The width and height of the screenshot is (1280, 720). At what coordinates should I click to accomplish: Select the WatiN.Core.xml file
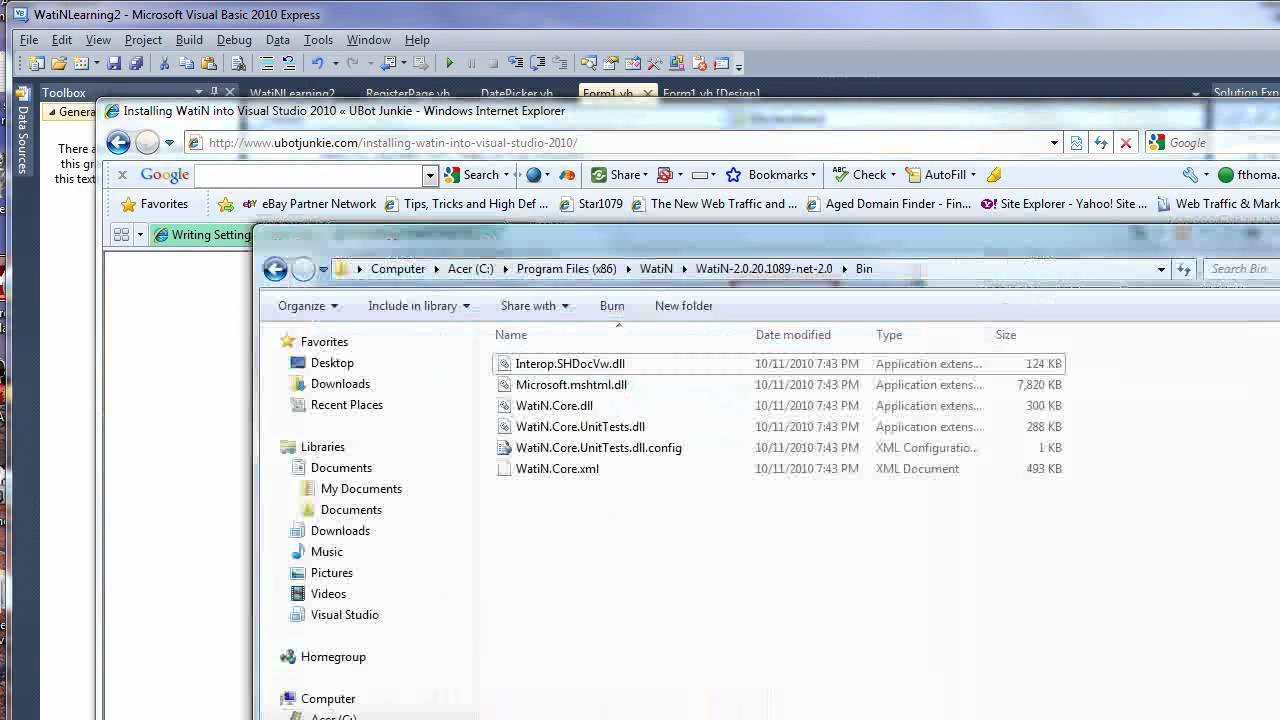point(557,469)
